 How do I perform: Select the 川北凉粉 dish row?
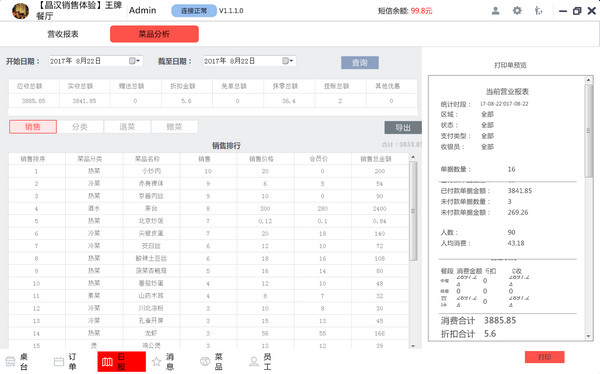(209, 308)
